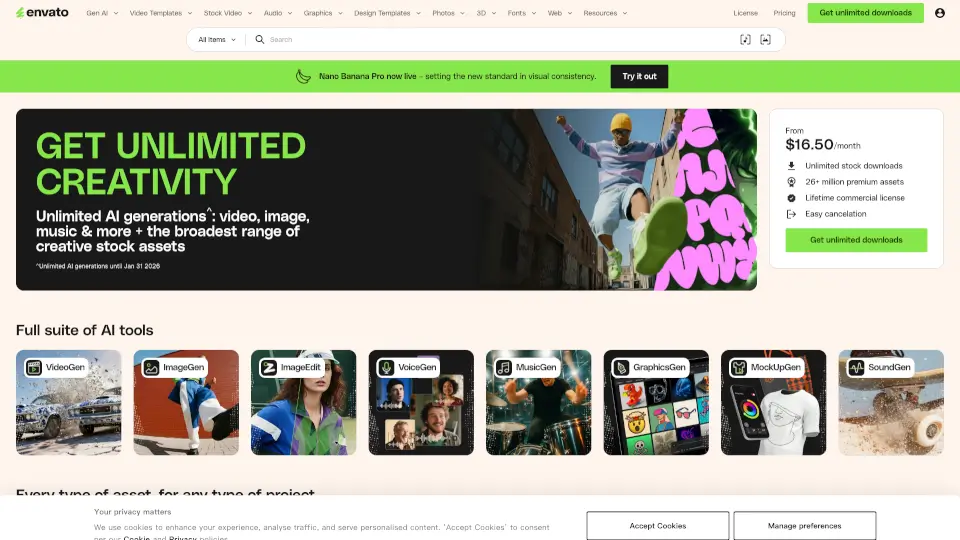Expand the Design Templates menu
Viewport: 960px width, 540px height.
click(385, 13)
